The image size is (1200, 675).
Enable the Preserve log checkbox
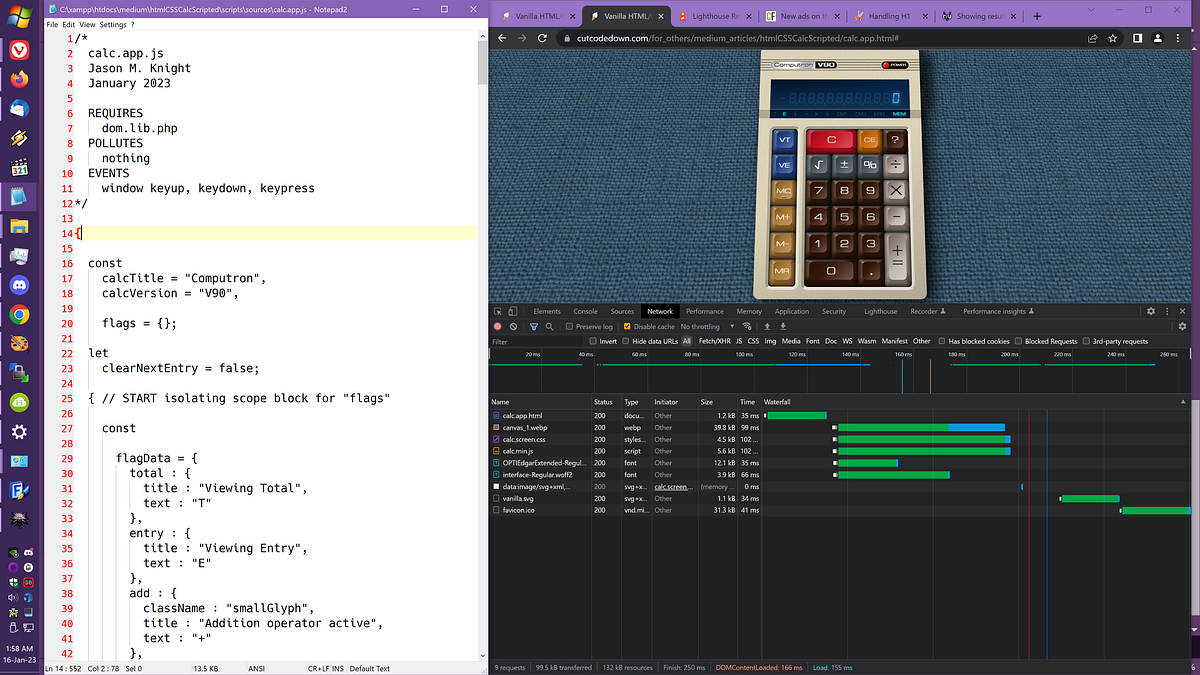point(569,327)
